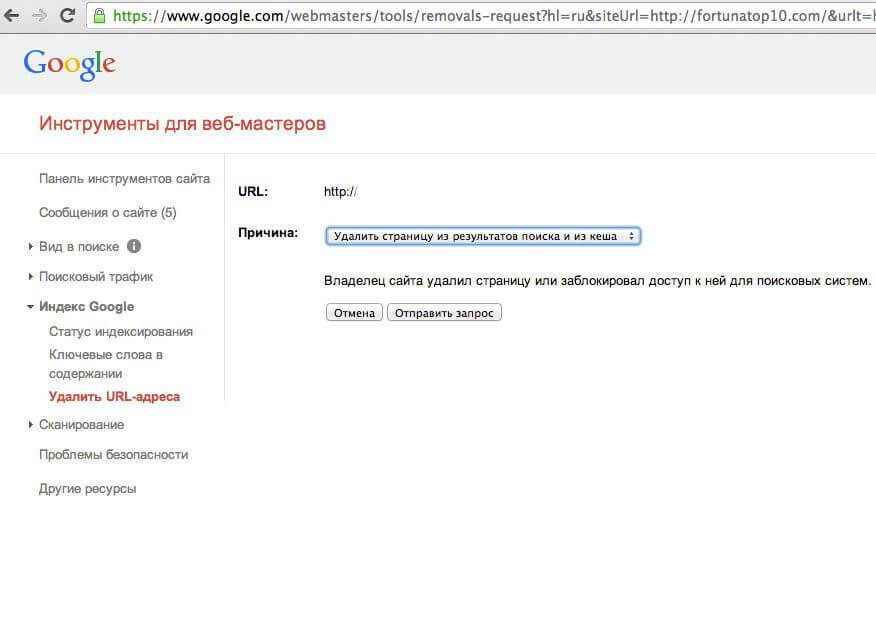
Task: Click the browser back arrow
Action: pyautogui.click(x=11, y=15)
